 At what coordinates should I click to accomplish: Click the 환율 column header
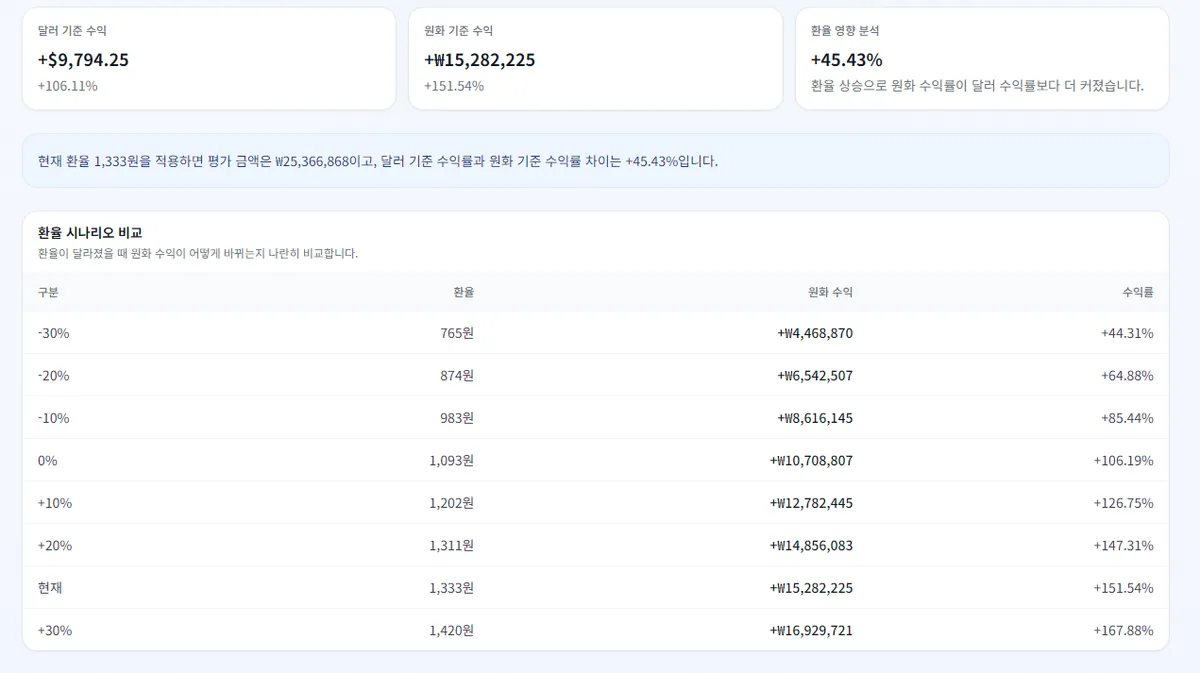coord(463,292)
